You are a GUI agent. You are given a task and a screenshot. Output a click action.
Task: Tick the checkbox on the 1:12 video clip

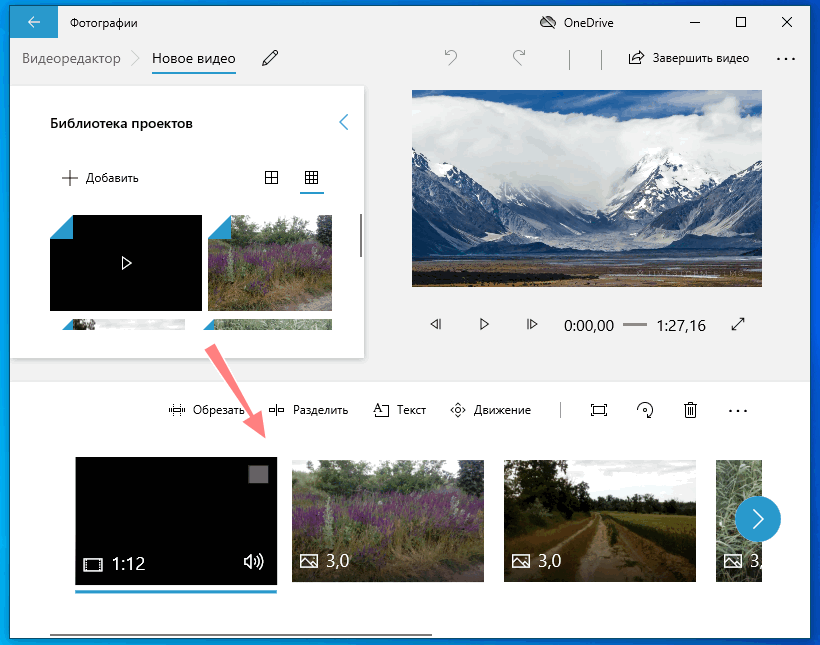pos(258,475)
